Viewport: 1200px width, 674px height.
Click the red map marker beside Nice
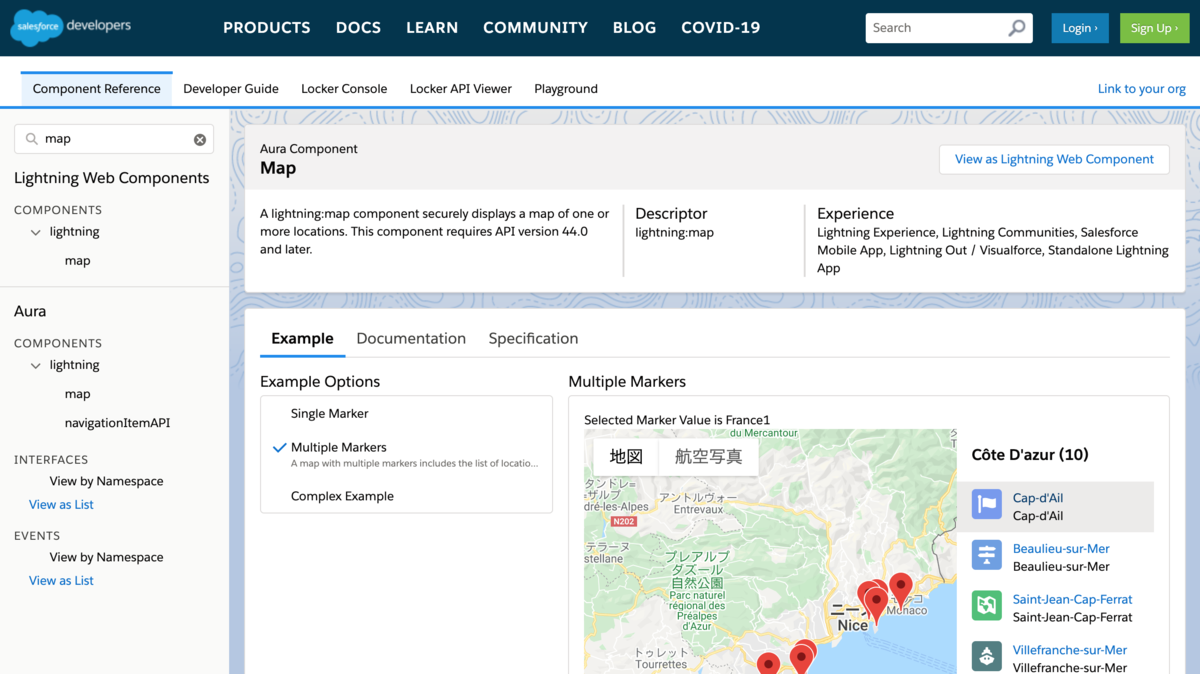(x=876, y=605)
